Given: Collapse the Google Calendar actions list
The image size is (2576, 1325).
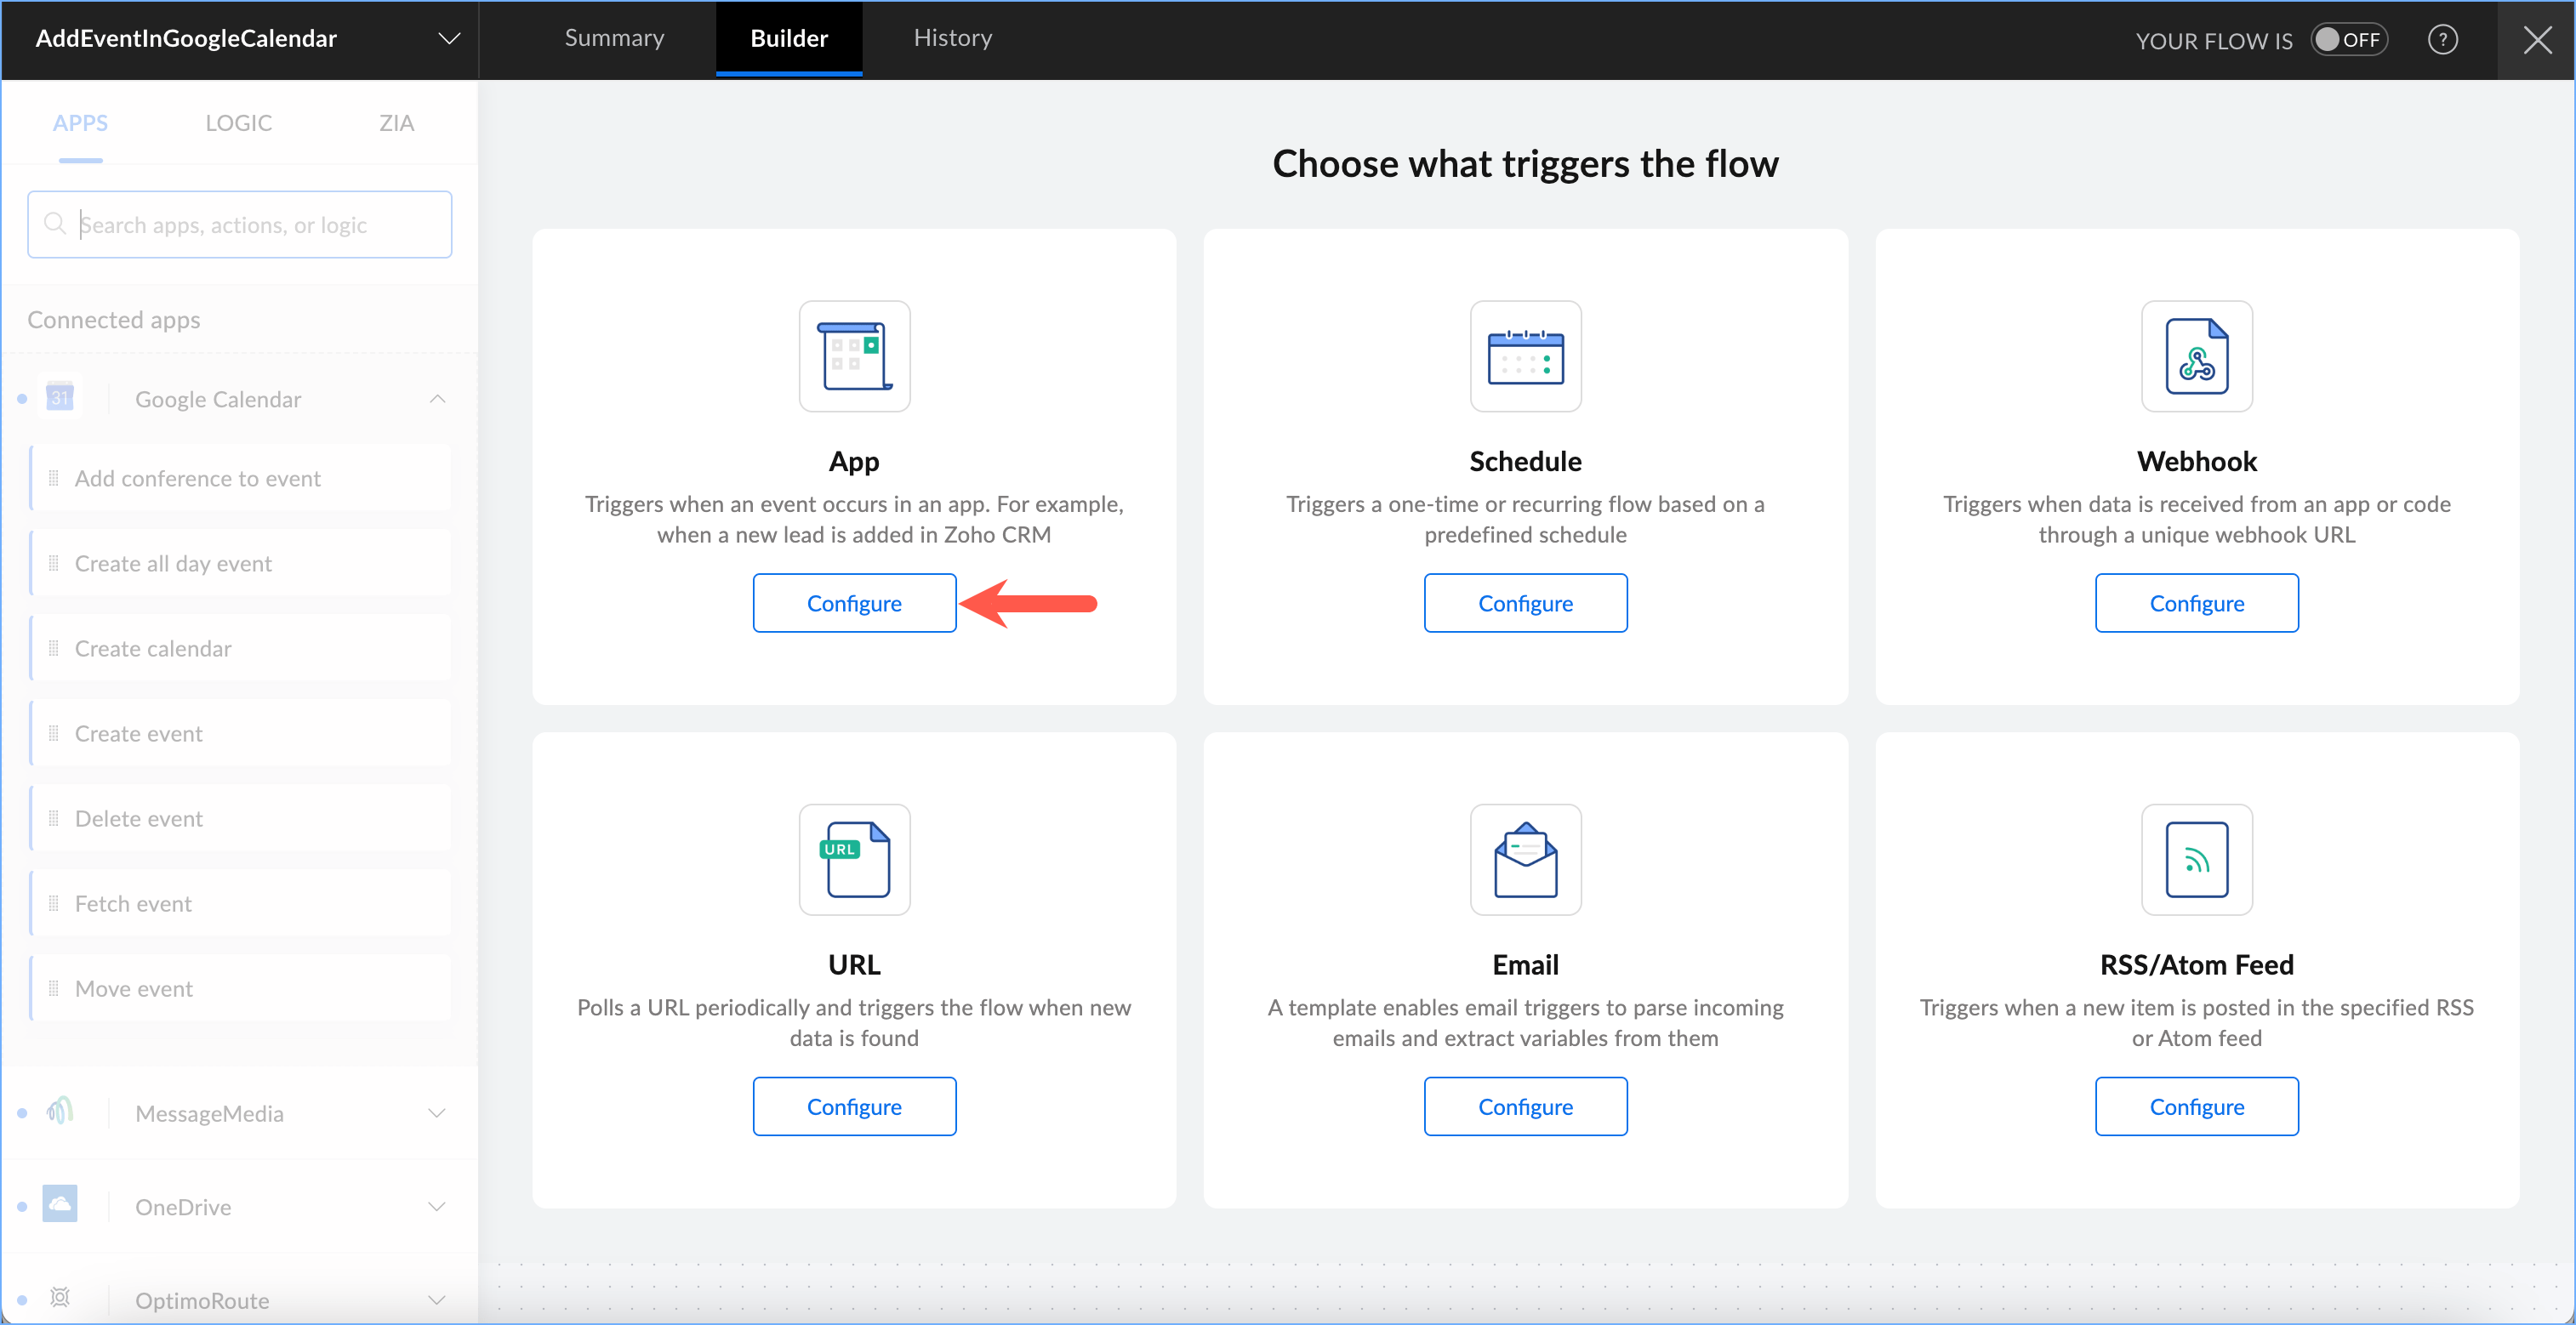Looking at the screenshot, I should [437, 399].
